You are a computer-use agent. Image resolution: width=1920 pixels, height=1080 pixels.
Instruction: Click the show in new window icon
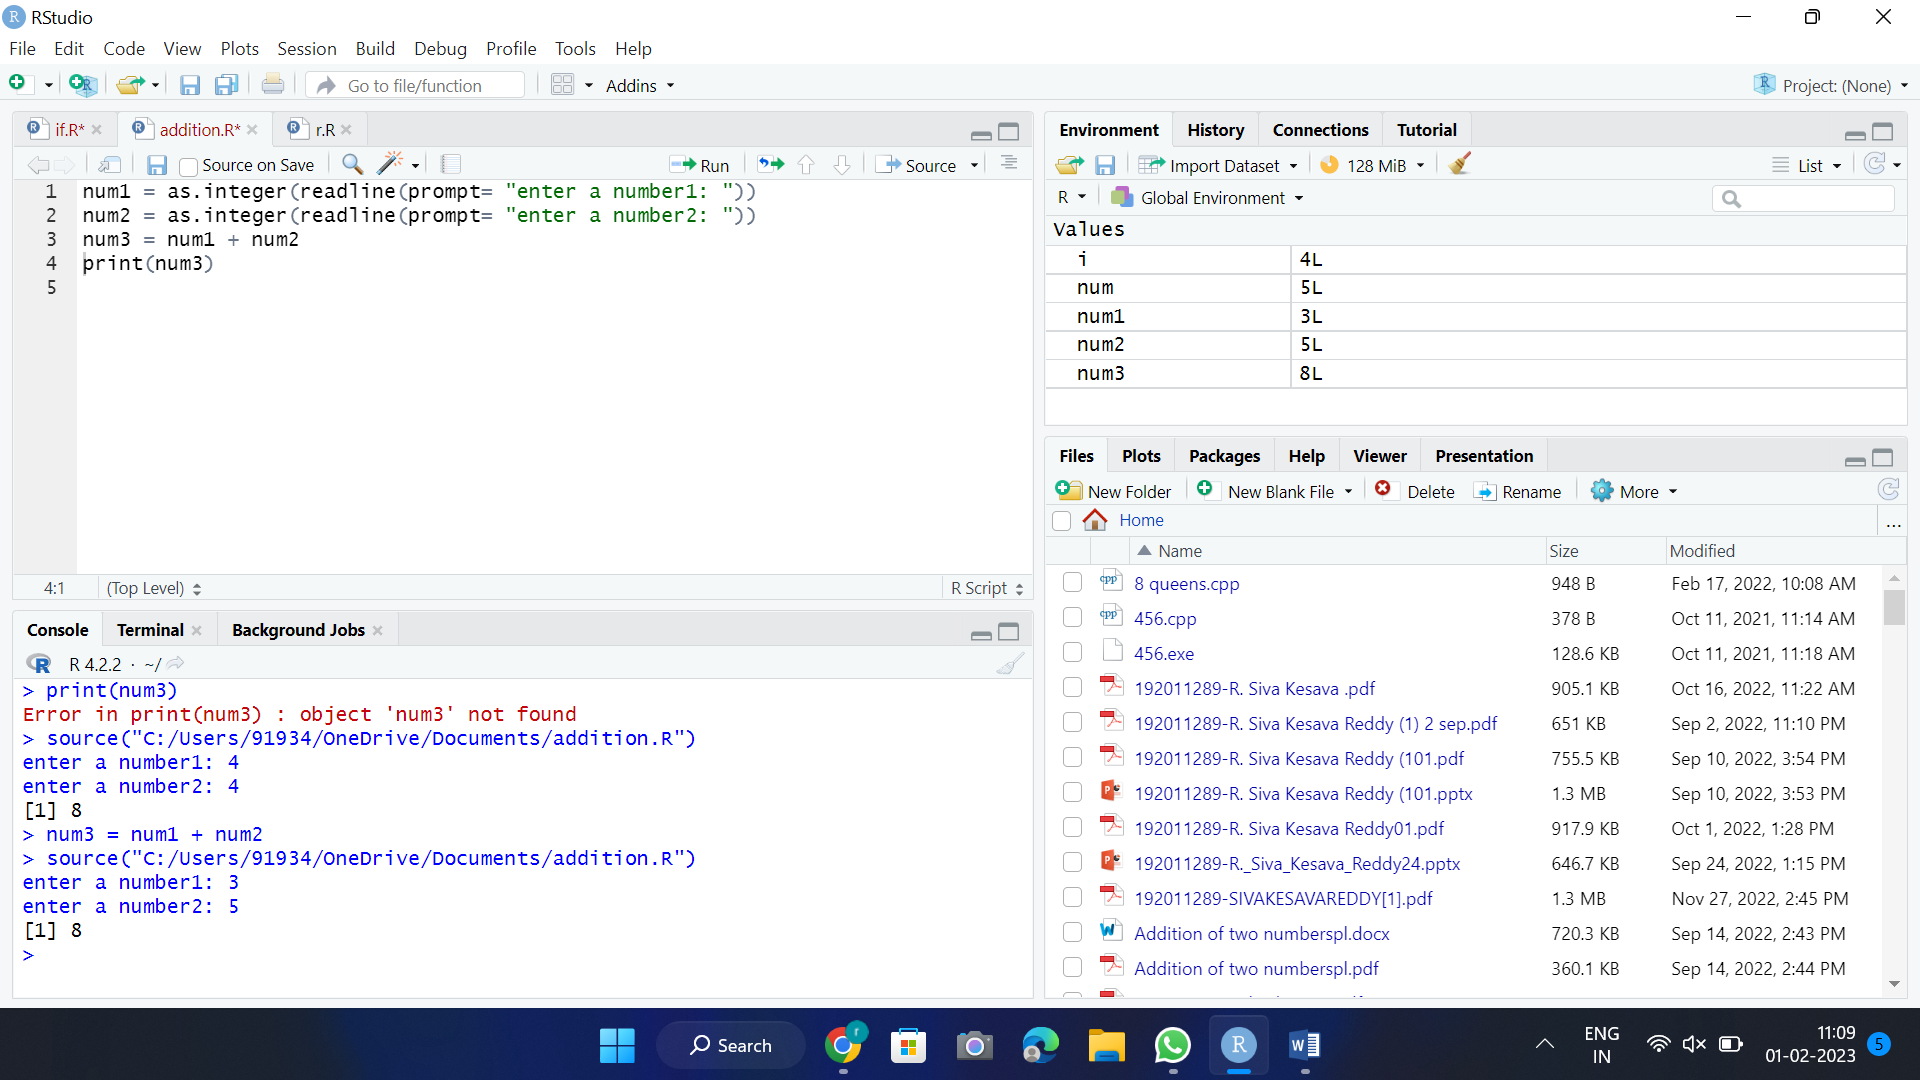(110, 165)
